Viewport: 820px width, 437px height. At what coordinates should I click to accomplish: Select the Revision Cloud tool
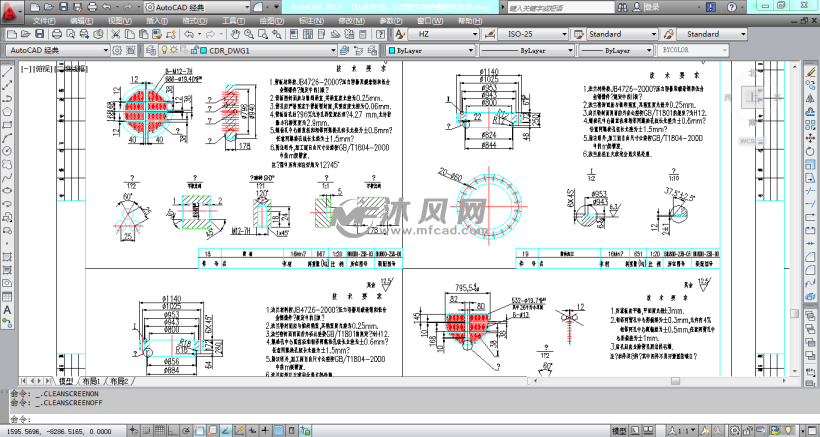click(7, 164)
